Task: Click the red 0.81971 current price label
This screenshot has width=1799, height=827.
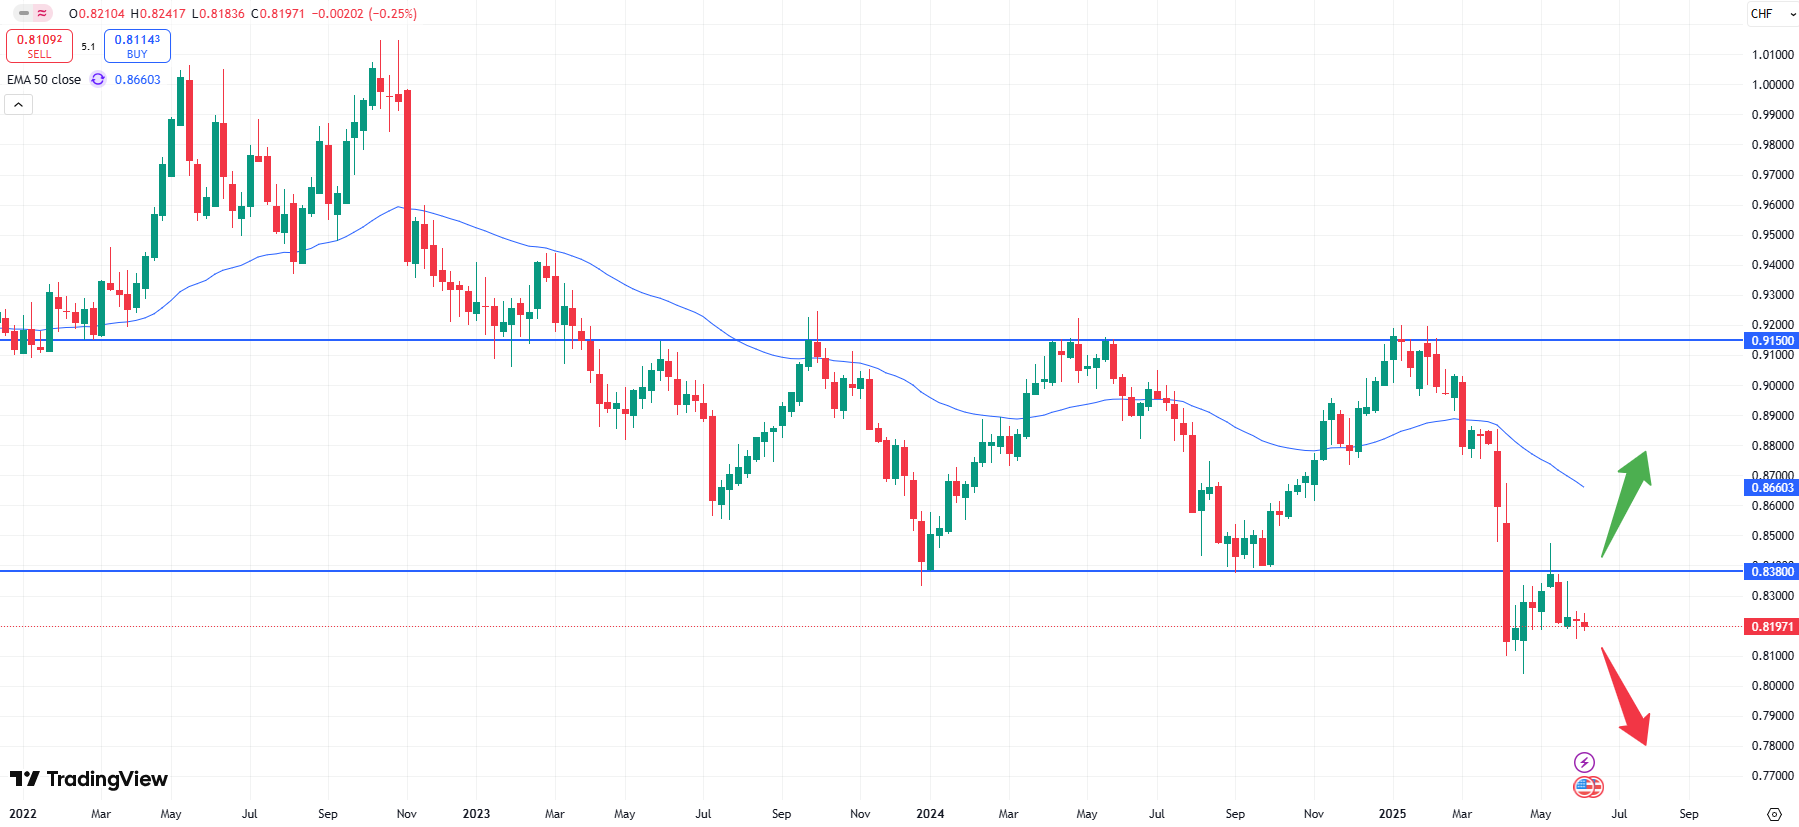Action: click(x=1773, y=627)
